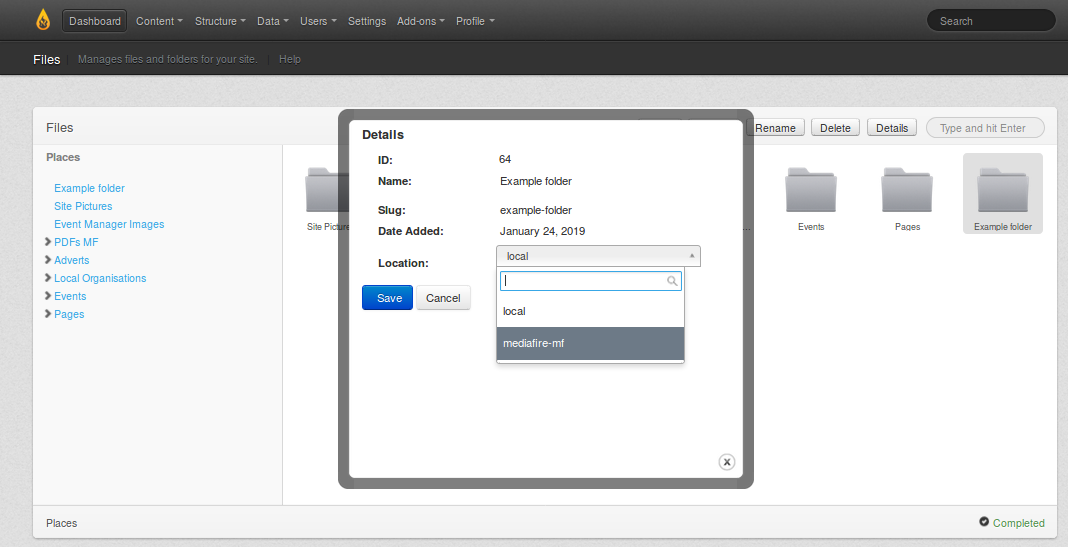Expand the Local Organisations tree node

(x=48, y=278)
